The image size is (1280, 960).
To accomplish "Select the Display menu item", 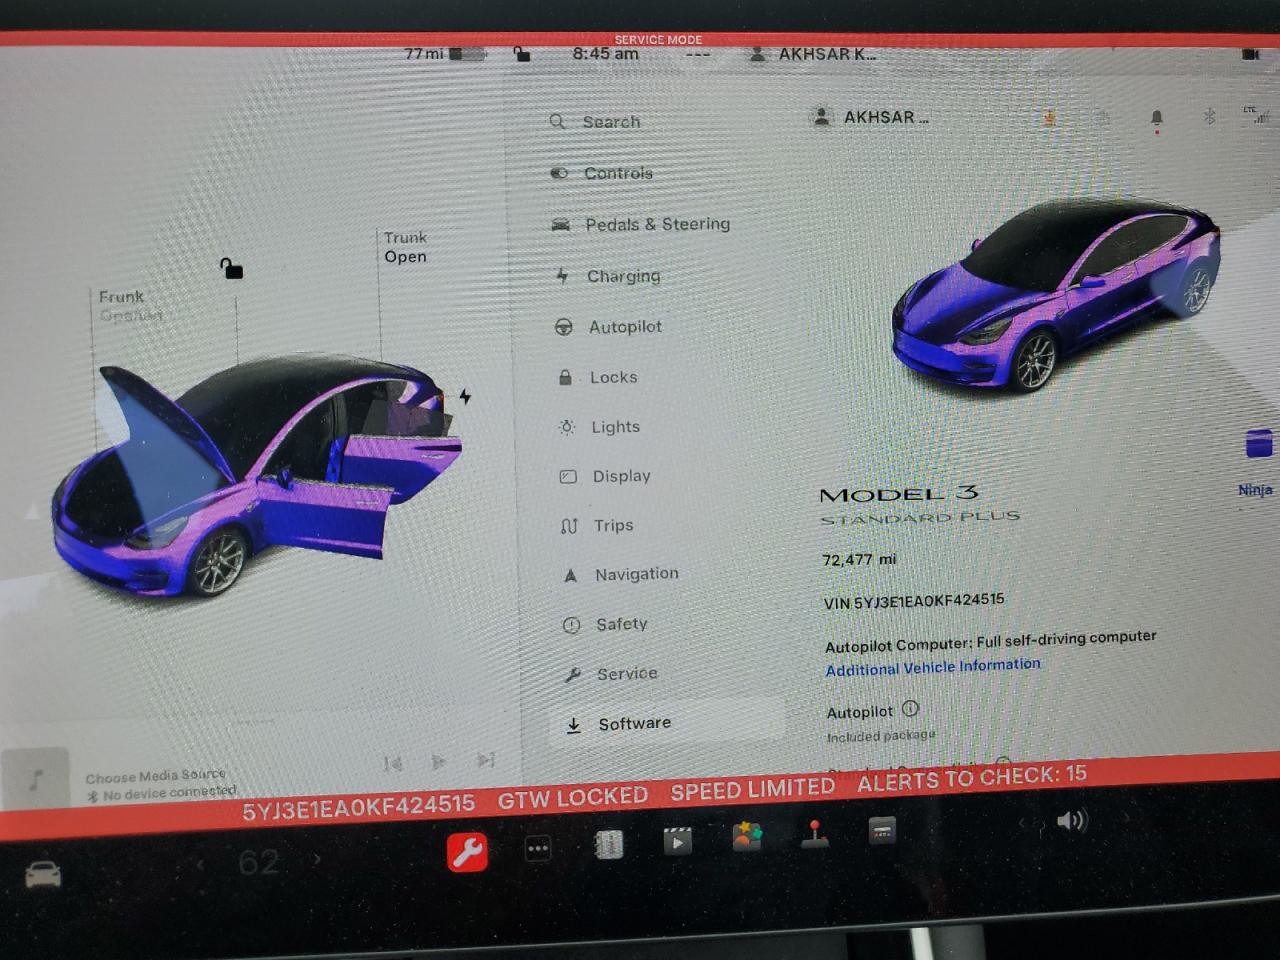I will point(605,476).
